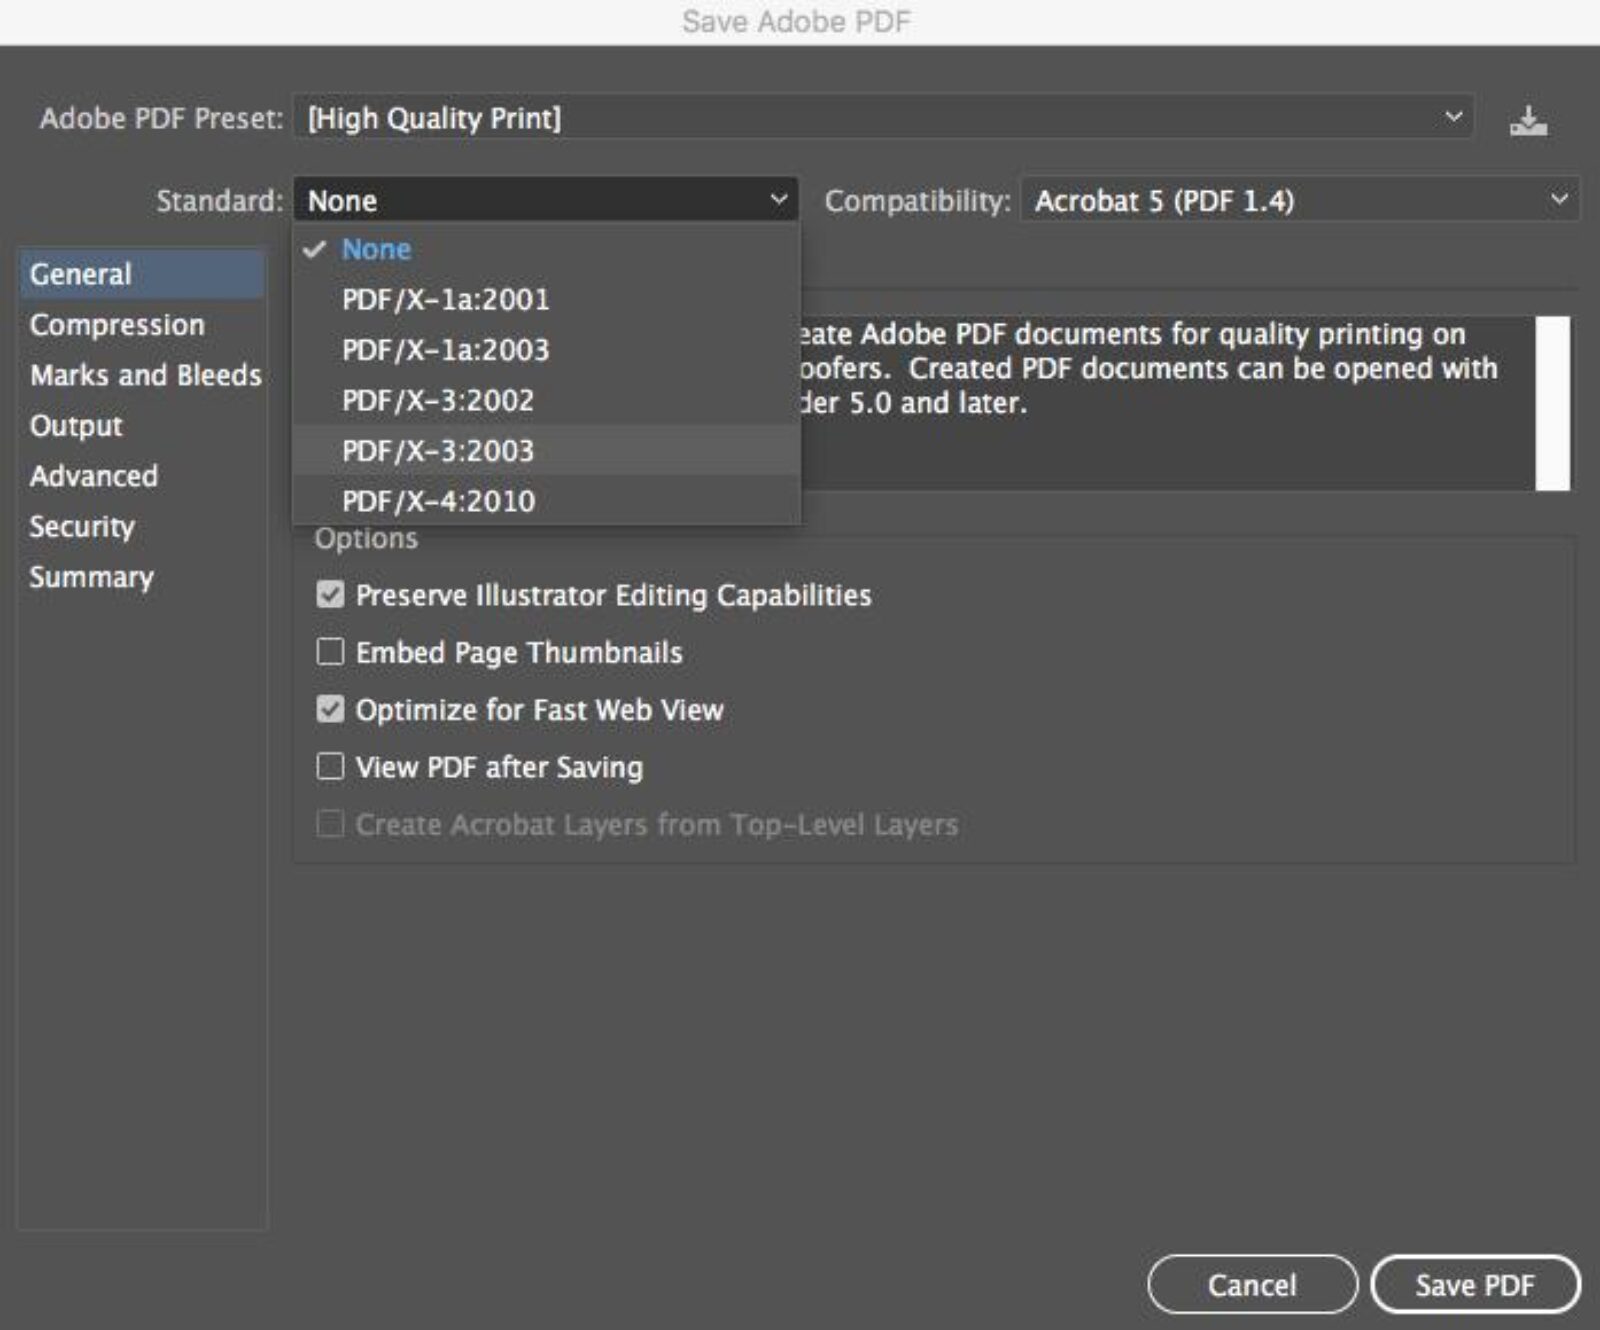
Task: Click the Cancel button
Action: pyautogui.click(x=1252, y=1284)
